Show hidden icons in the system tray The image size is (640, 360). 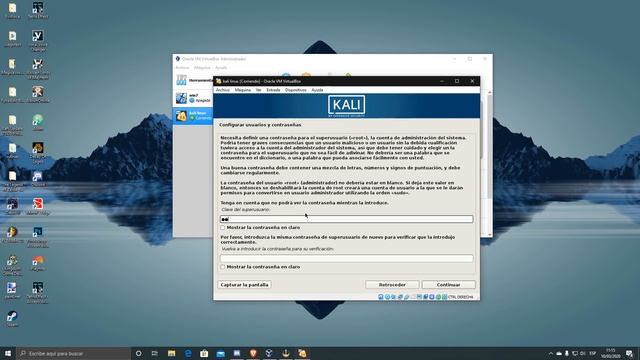pyautogui.click(x=551, y=353)
